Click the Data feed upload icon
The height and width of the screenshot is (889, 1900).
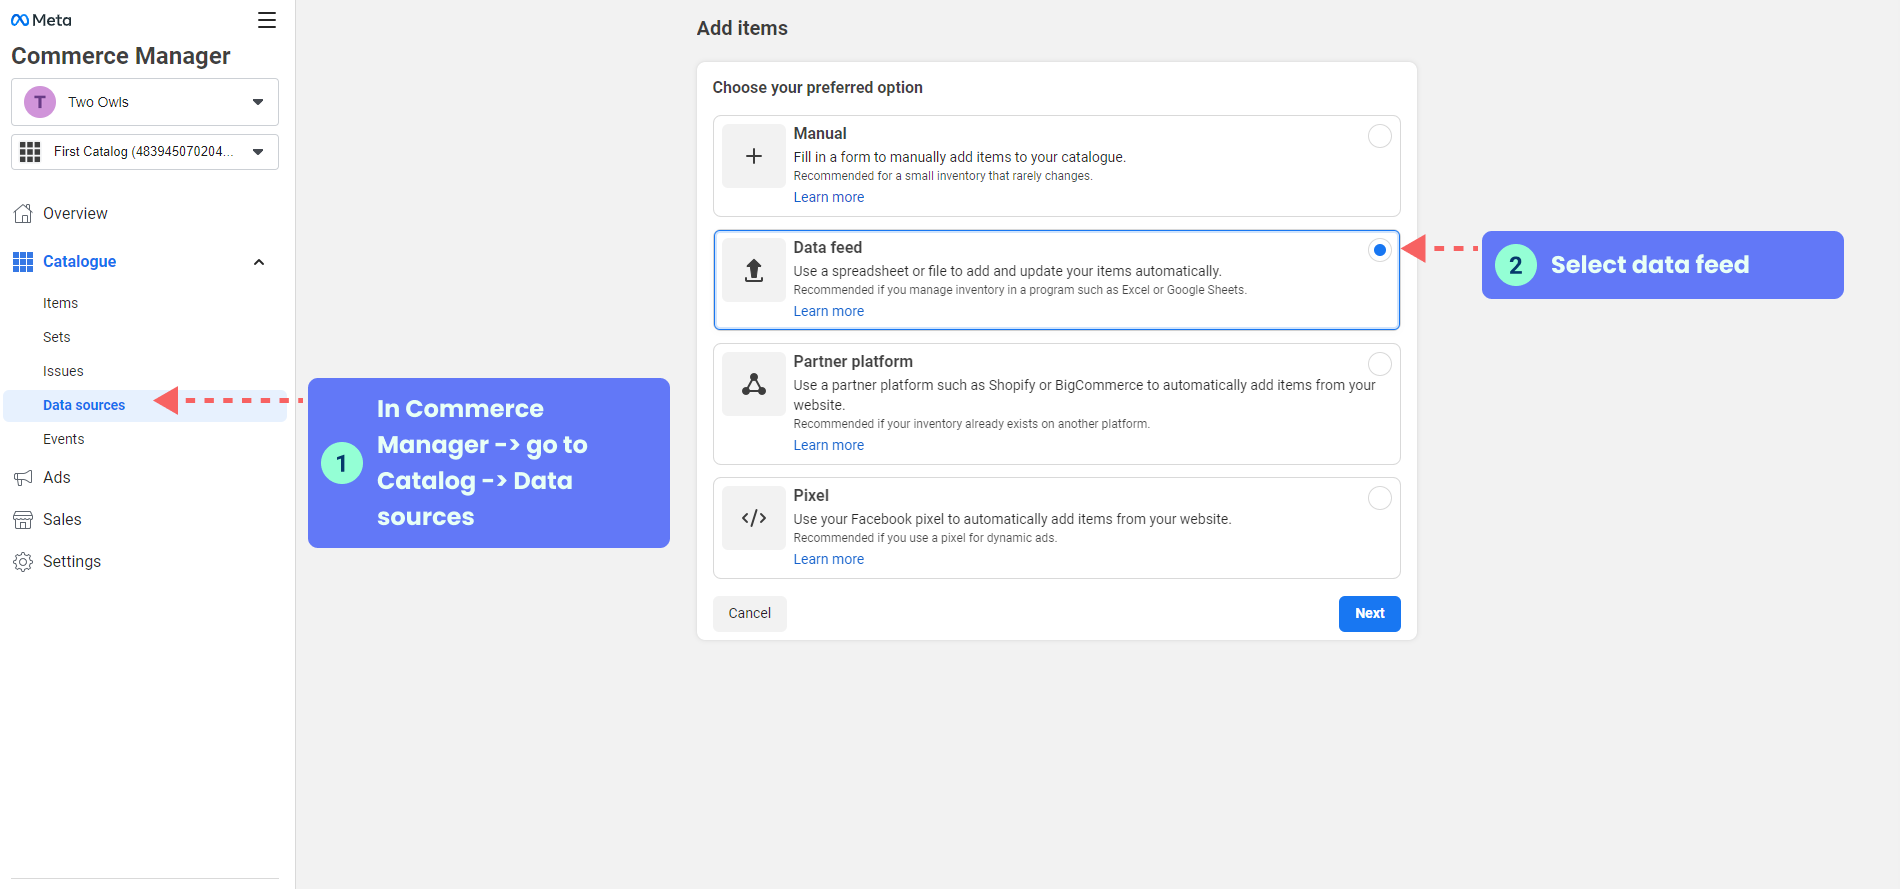(754, 270)
